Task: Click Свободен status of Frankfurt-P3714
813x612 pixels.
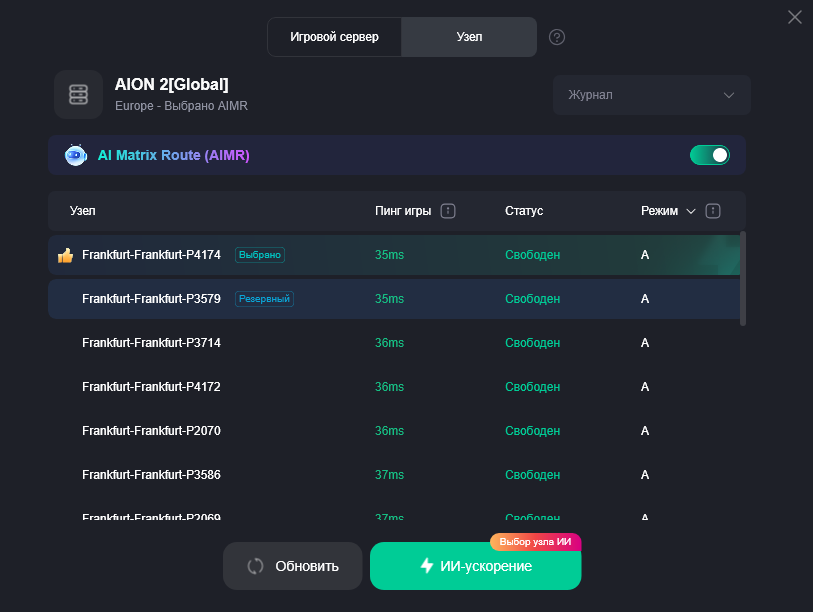Action: pos(532,343)
